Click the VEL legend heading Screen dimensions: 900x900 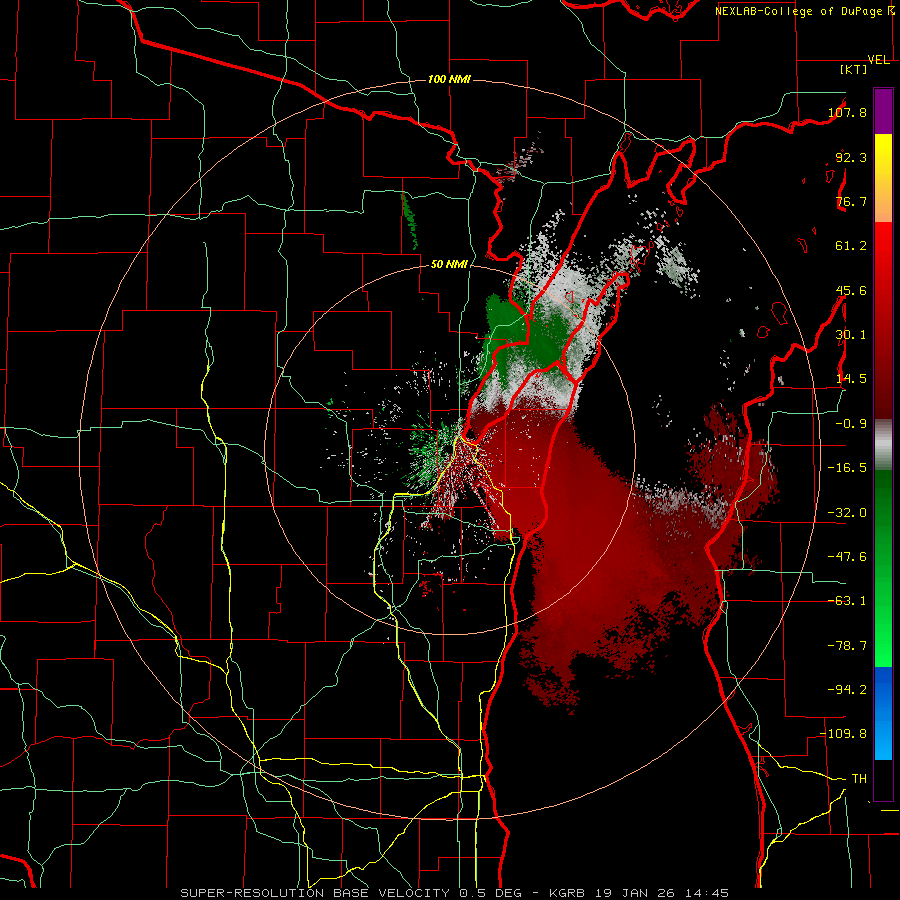coord(879,60)
